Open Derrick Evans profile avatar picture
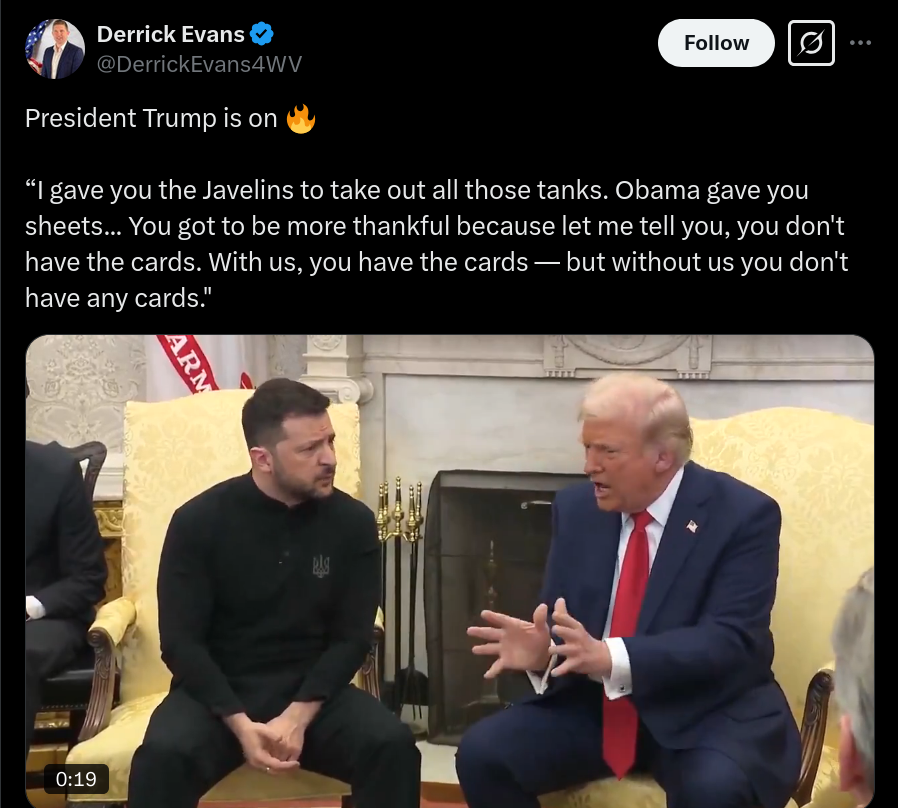The image size is (898, 808). (55, 49)
